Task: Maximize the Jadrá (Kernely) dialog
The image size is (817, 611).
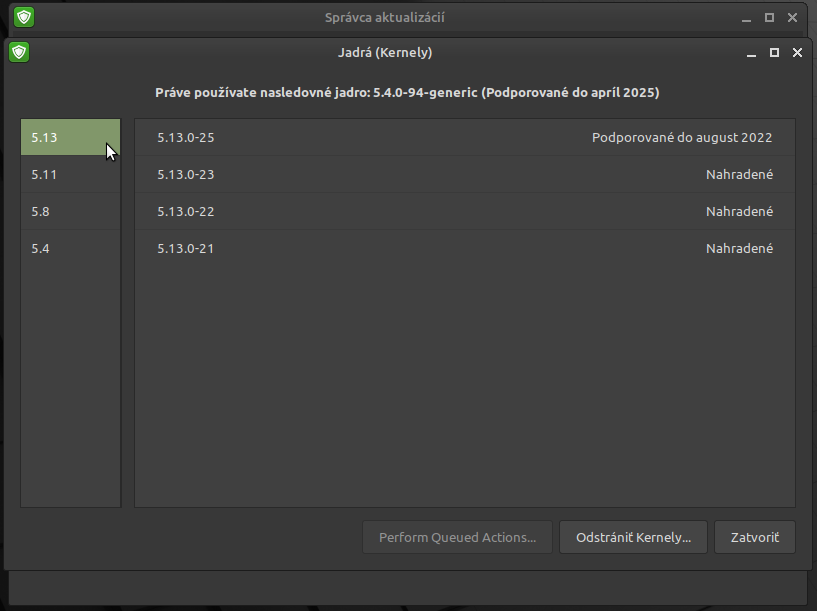Action: click(774, 53)
